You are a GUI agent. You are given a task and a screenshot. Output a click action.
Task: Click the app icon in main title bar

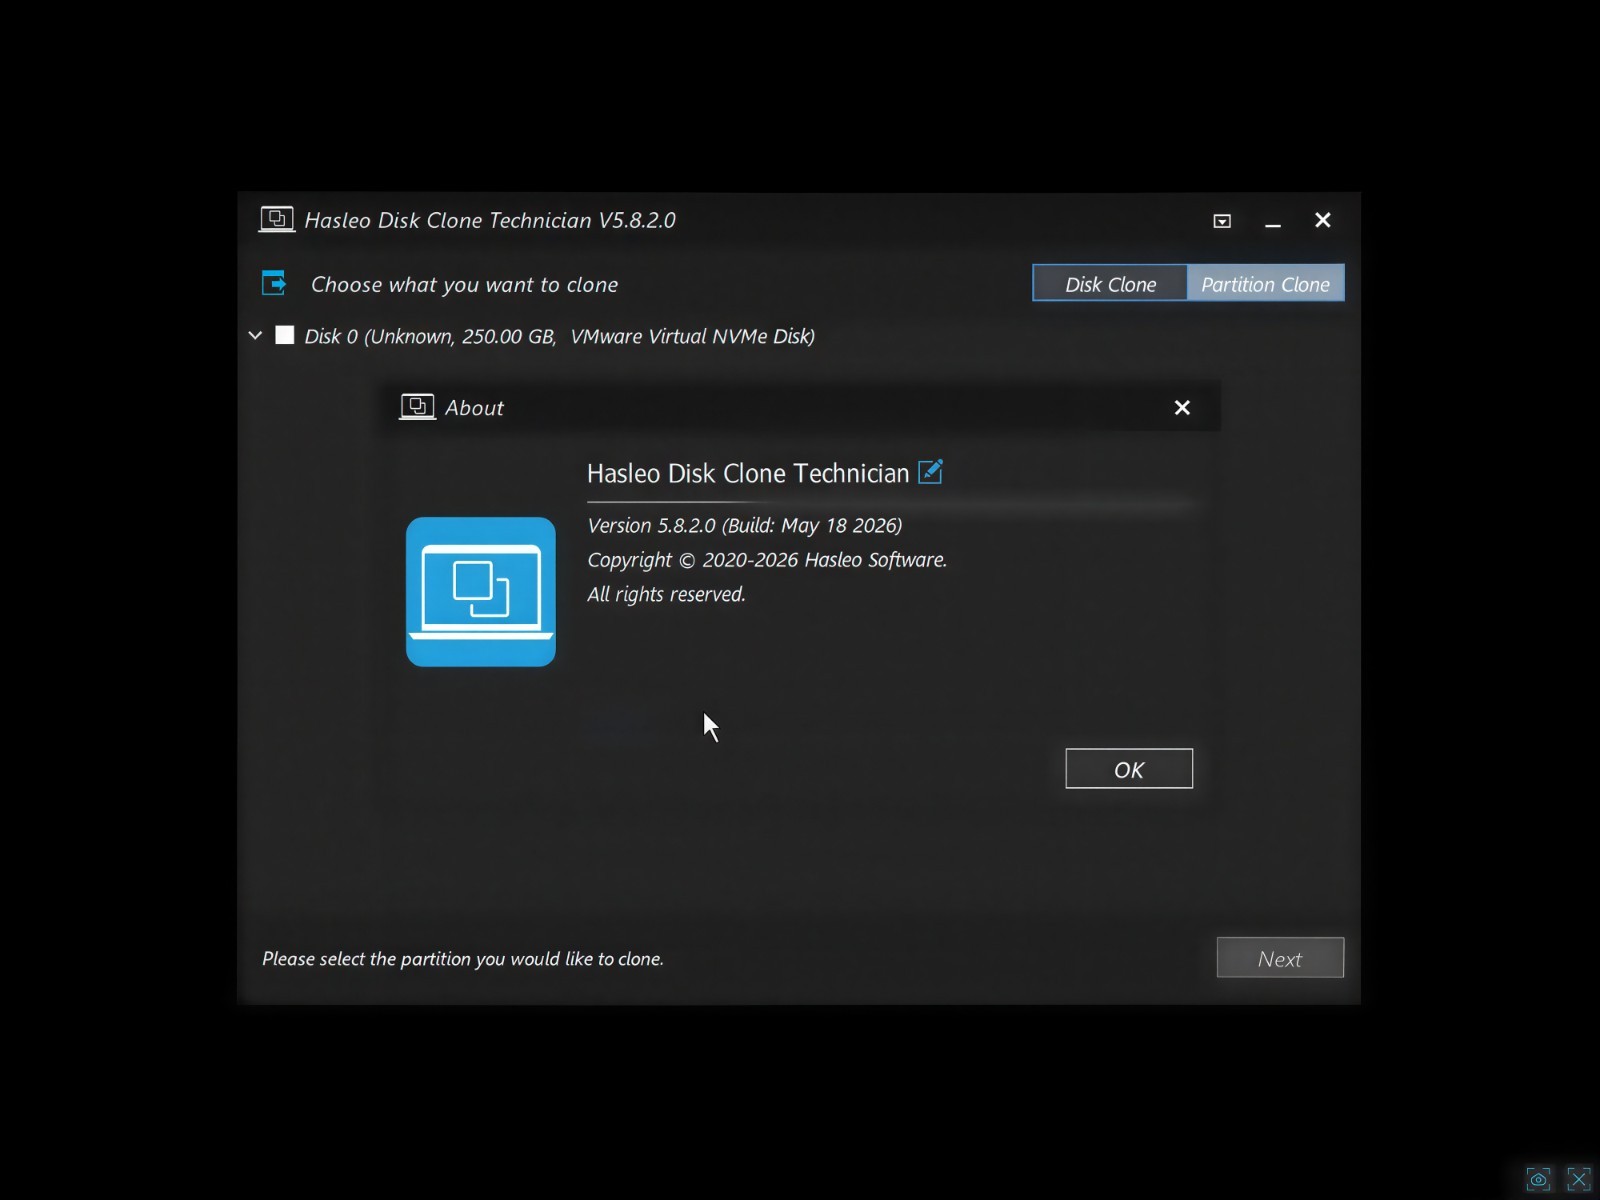click(x=277, y=219)
